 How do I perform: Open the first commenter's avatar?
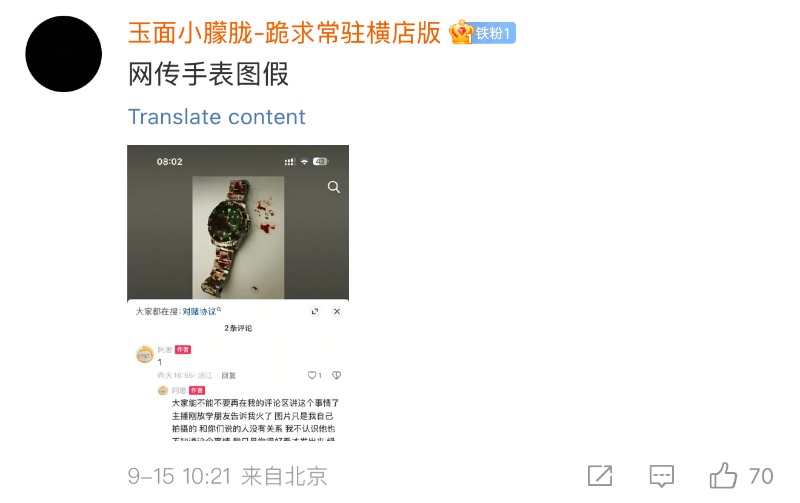[x=145, y=354]
